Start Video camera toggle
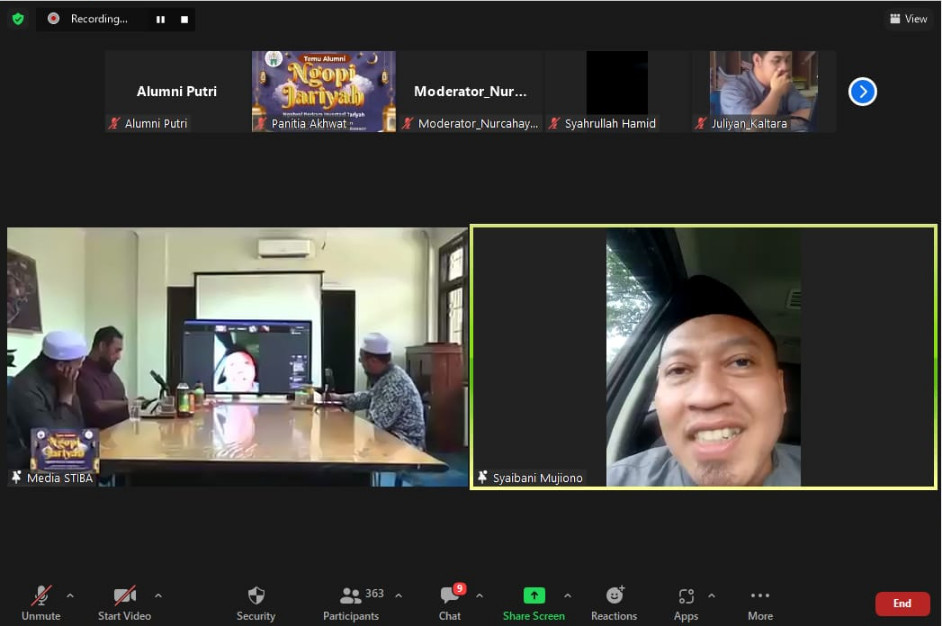 coord(124,603)
